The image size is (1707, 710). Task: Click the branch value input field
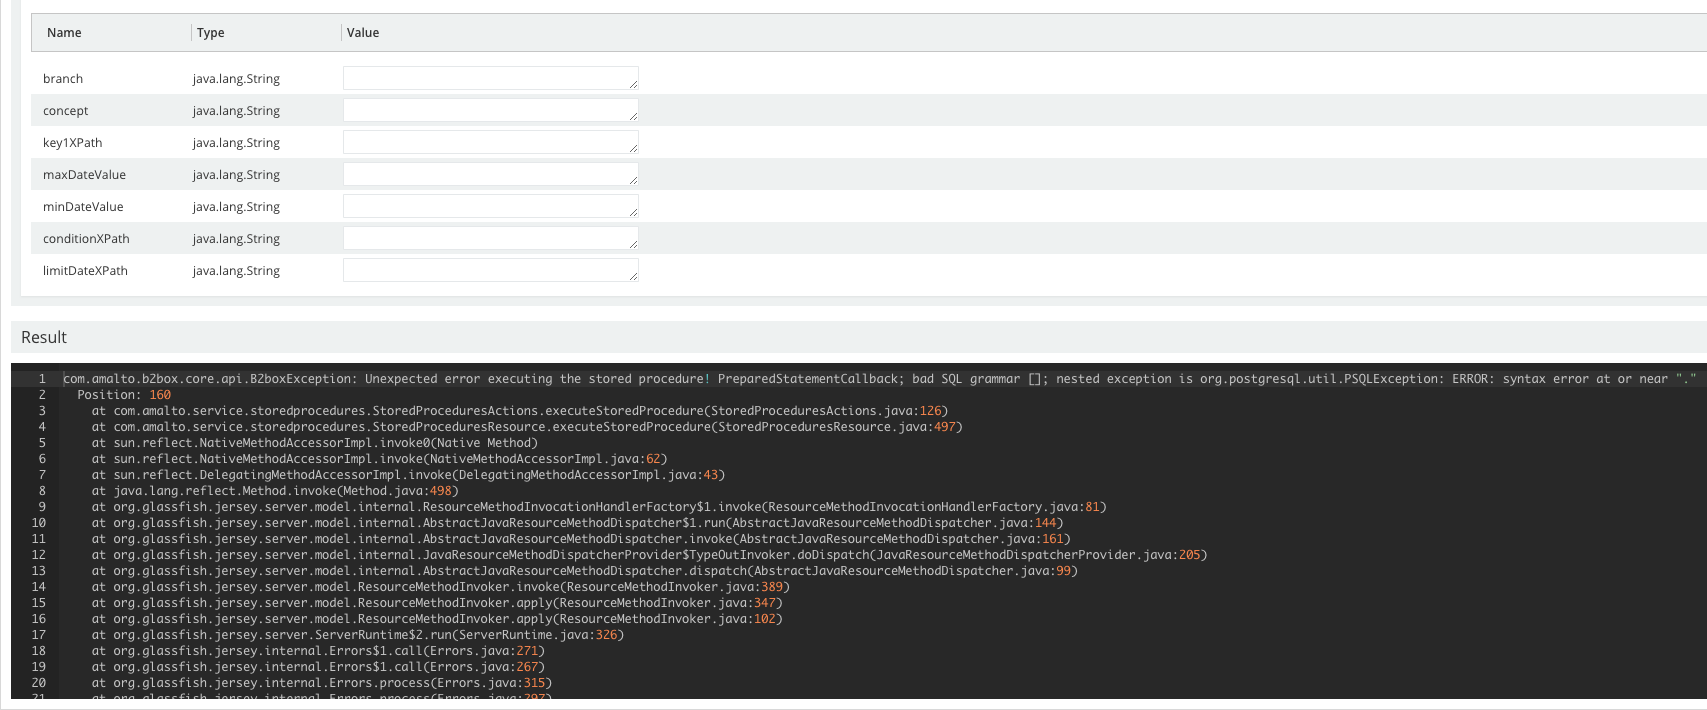click(x=490, y=78)
